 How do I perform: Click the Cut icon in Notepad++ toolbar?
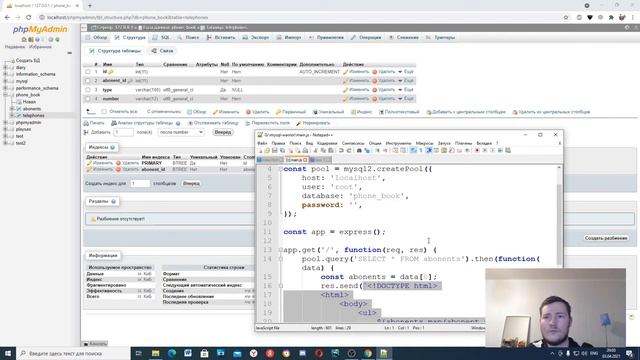coord(315,151)
